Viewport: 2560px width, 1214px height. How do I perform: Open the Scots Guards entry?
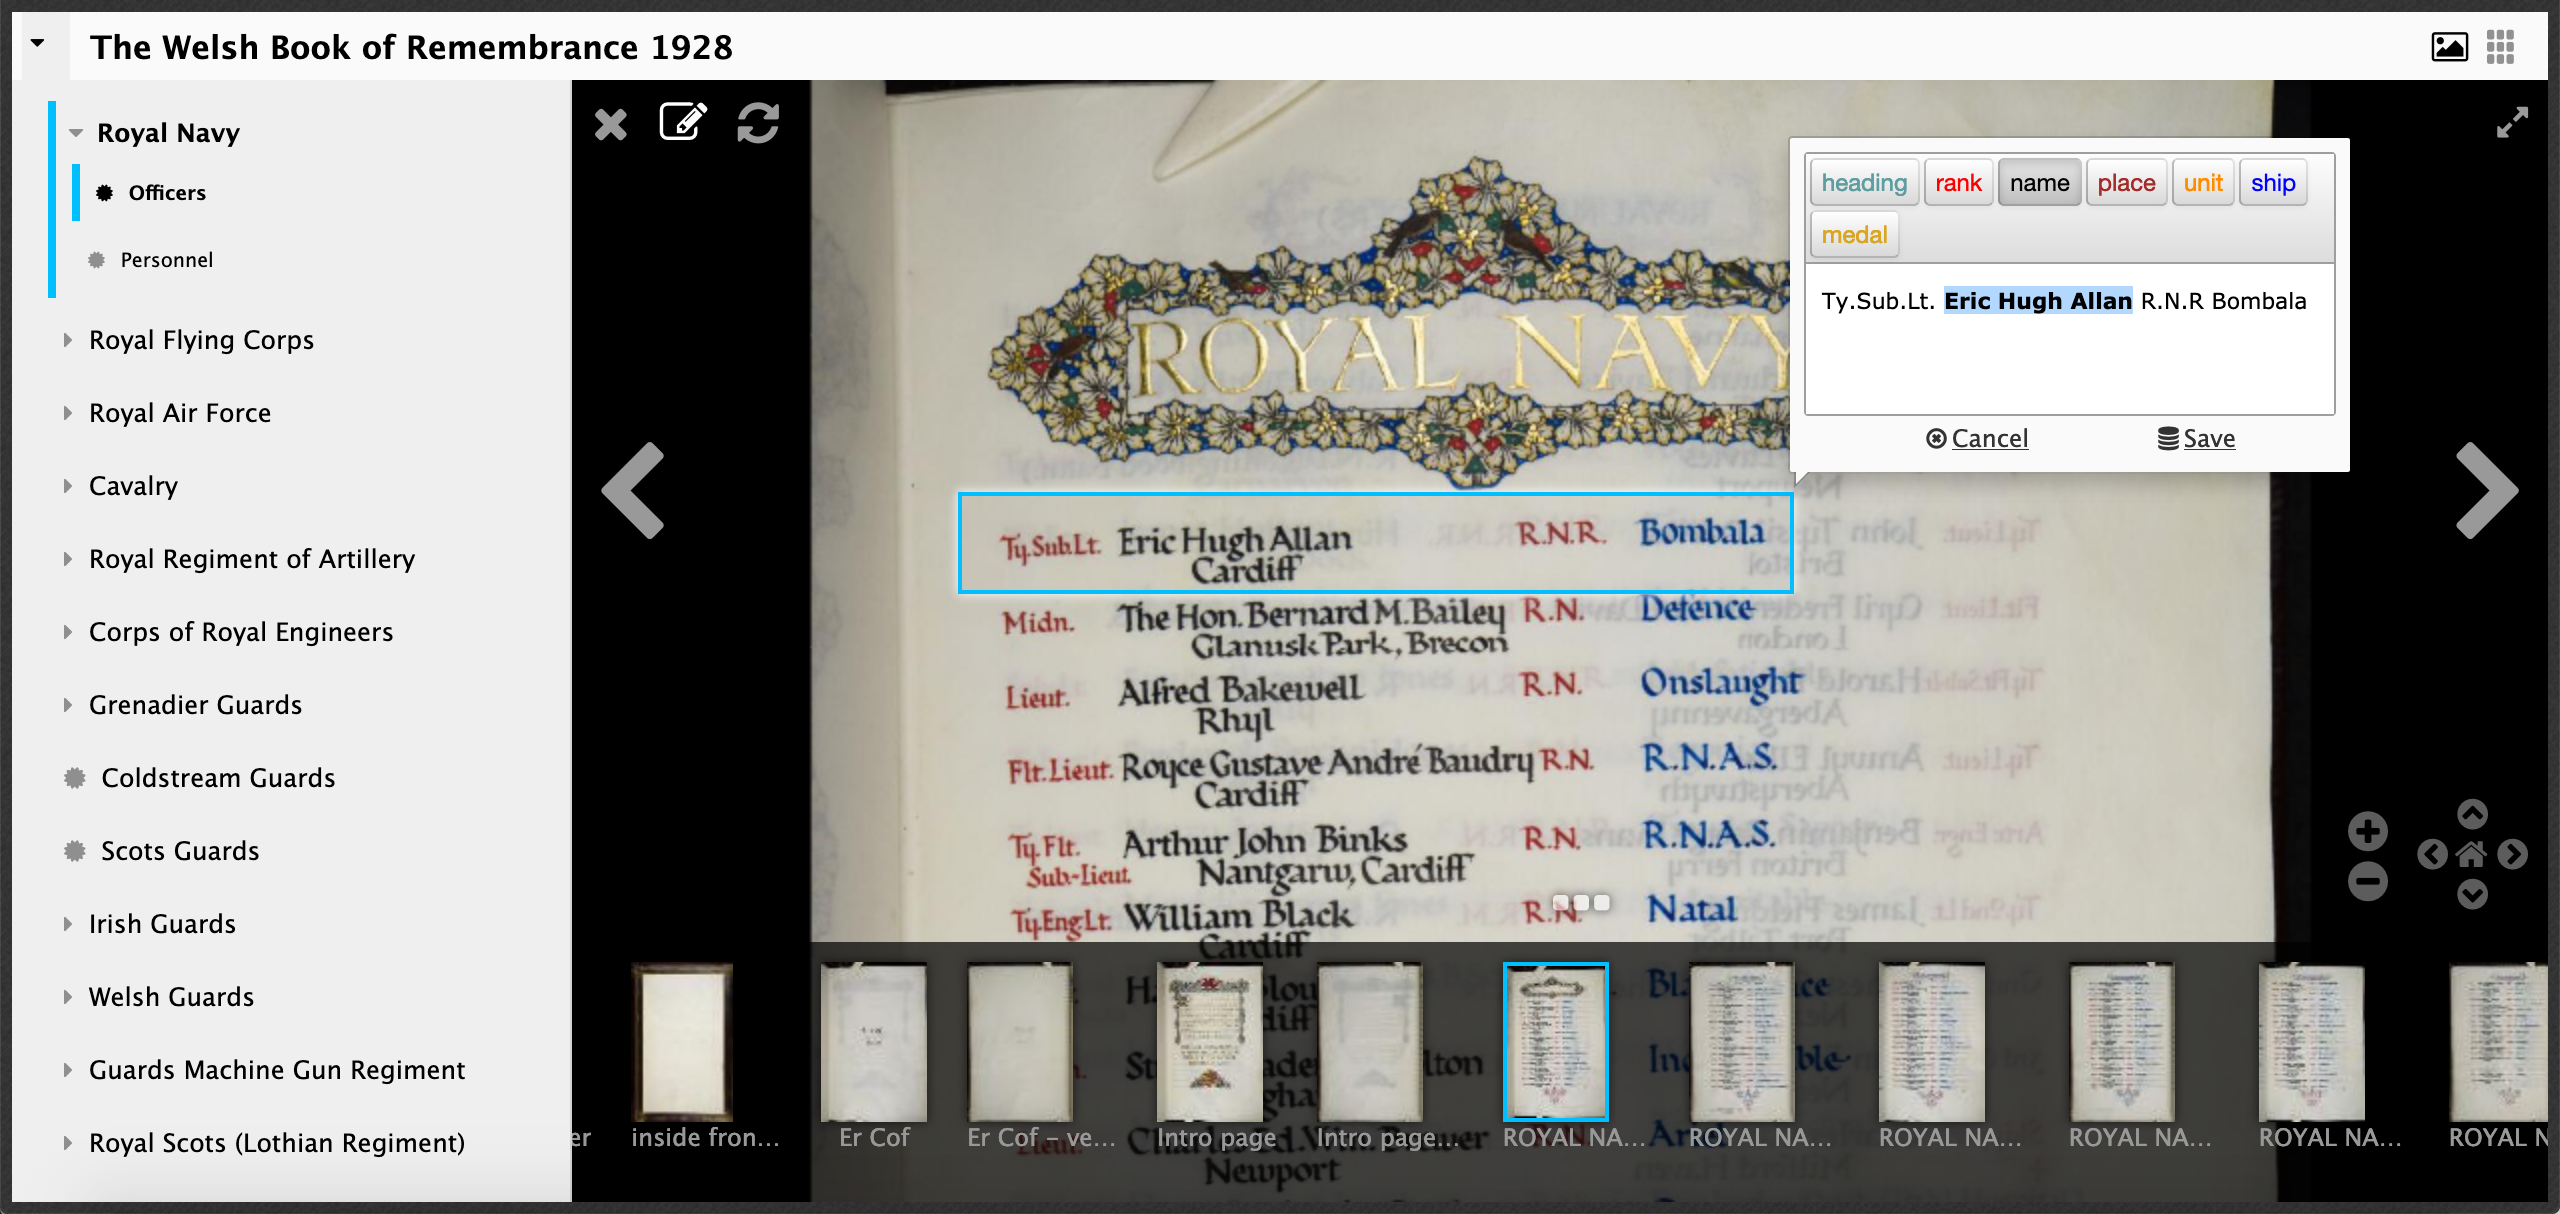180,851
